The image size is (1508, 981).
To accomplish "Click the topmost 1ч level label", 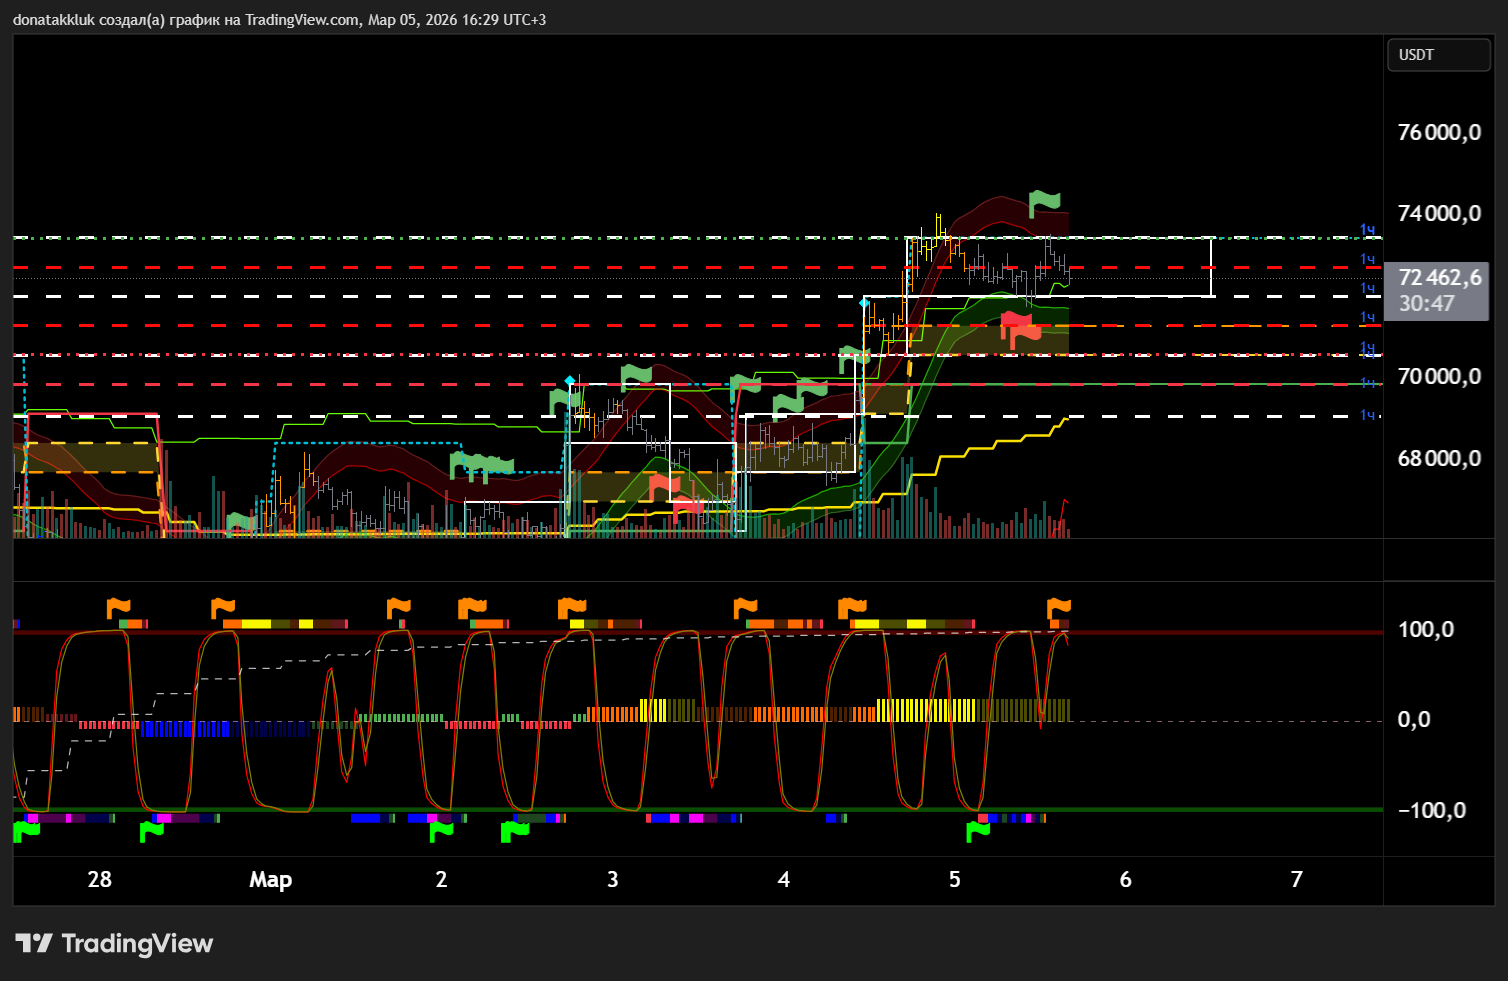I will pos(1367,231).
